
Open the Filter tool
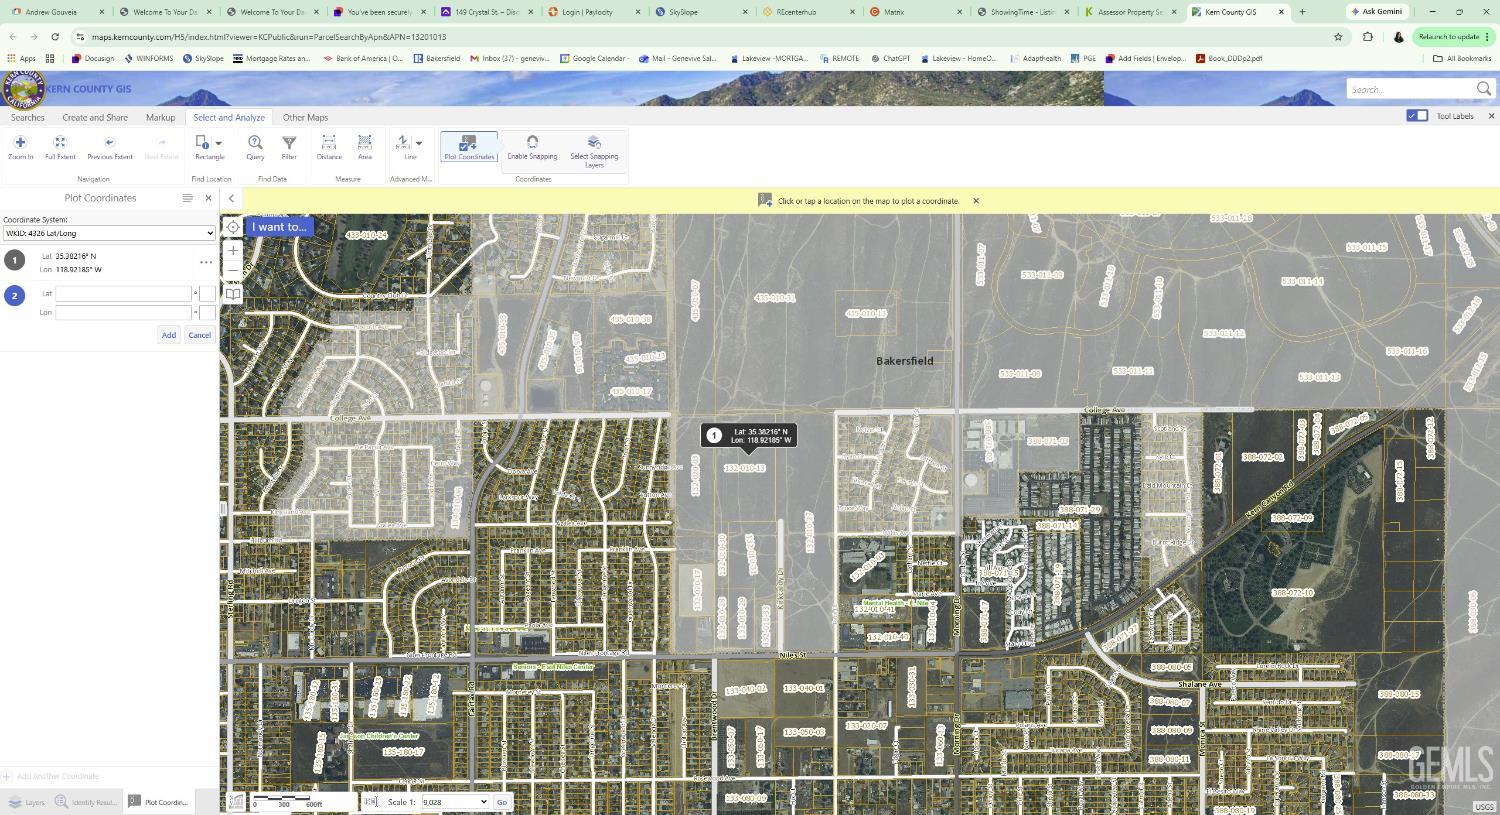coord(289,148)
